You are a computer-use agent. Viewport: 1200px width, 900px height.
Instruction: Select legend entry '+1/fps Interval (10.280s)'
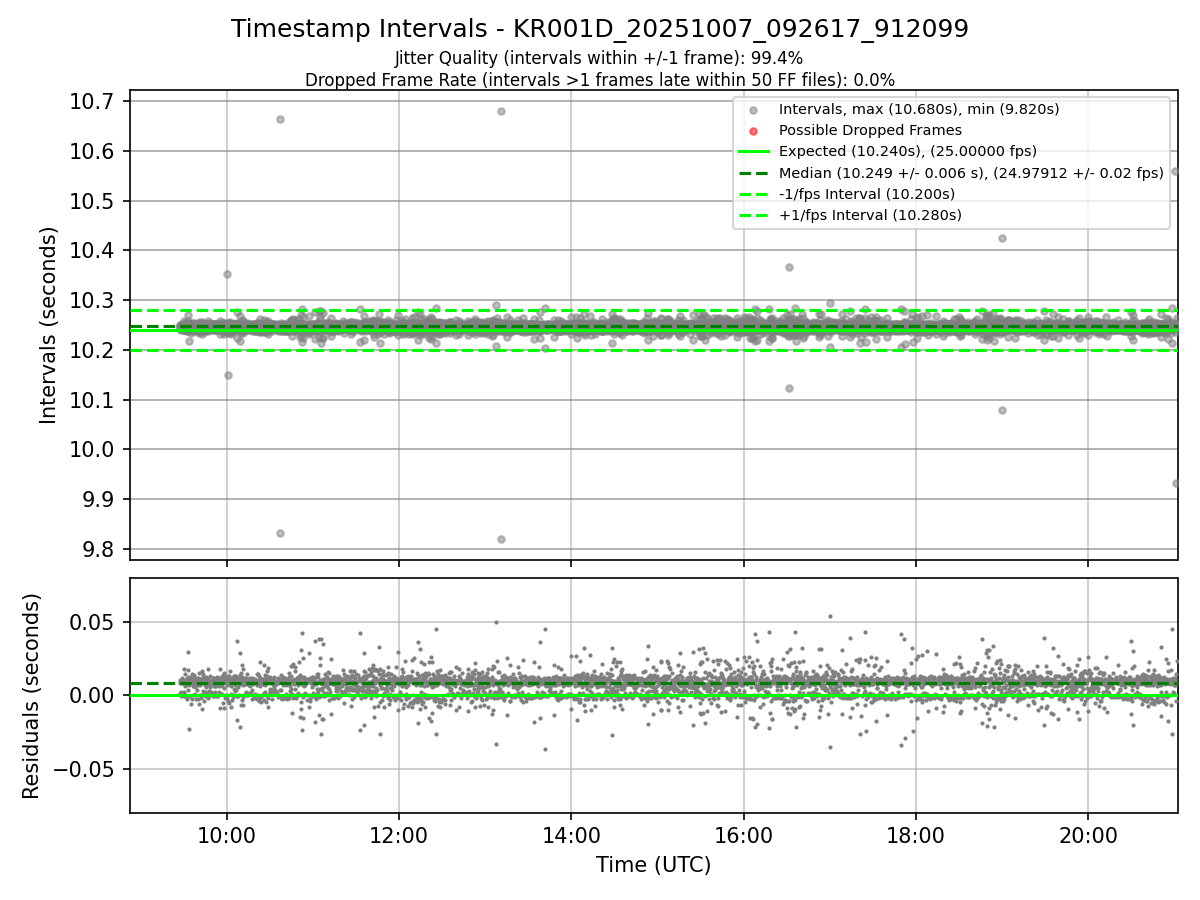pyautogui.click(x=870, y=215)
